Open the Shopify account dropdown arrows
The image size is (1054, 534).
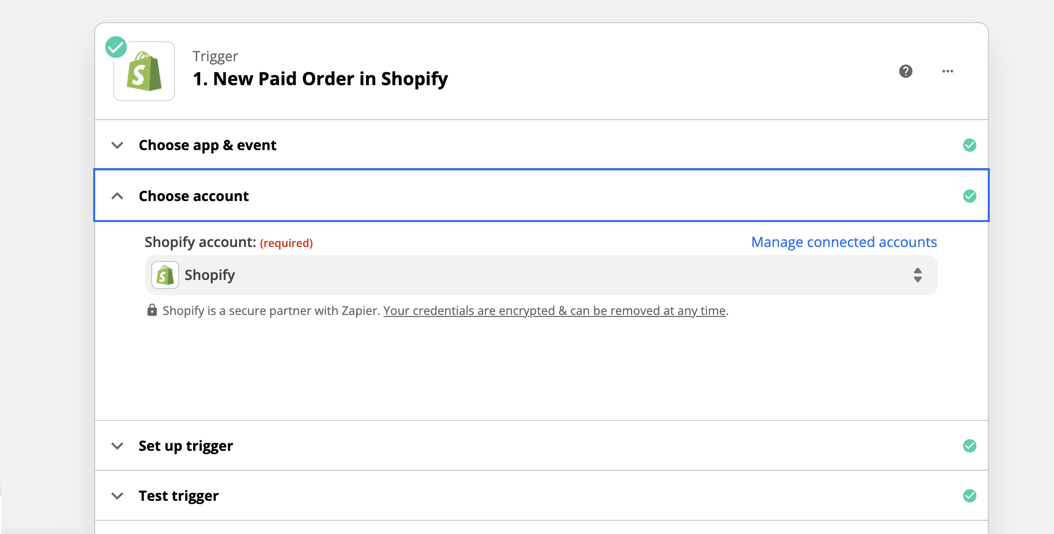pyautogui.click(x=918, y=275)
